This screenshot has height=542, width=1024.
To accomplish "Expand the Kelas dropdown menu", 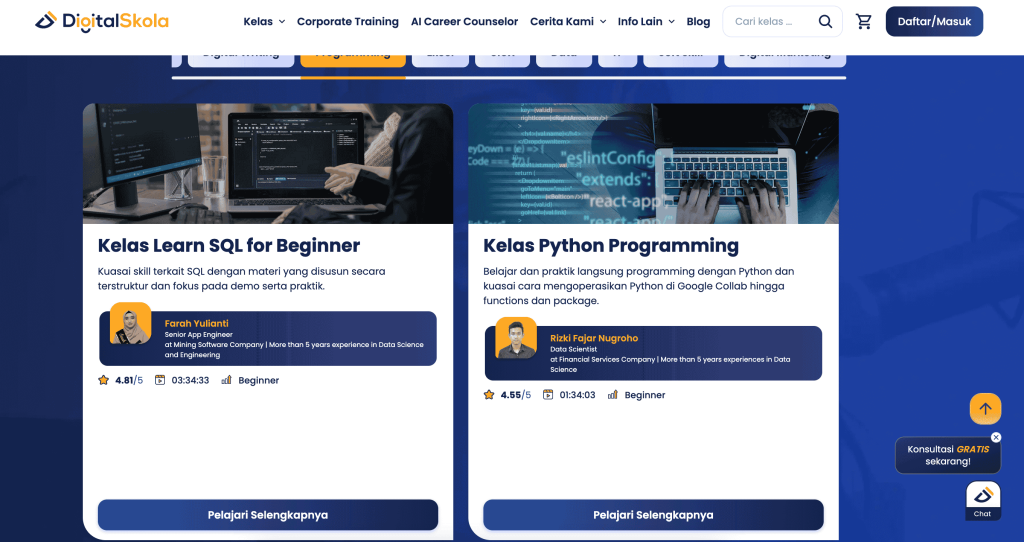I will tap(264, 22).
